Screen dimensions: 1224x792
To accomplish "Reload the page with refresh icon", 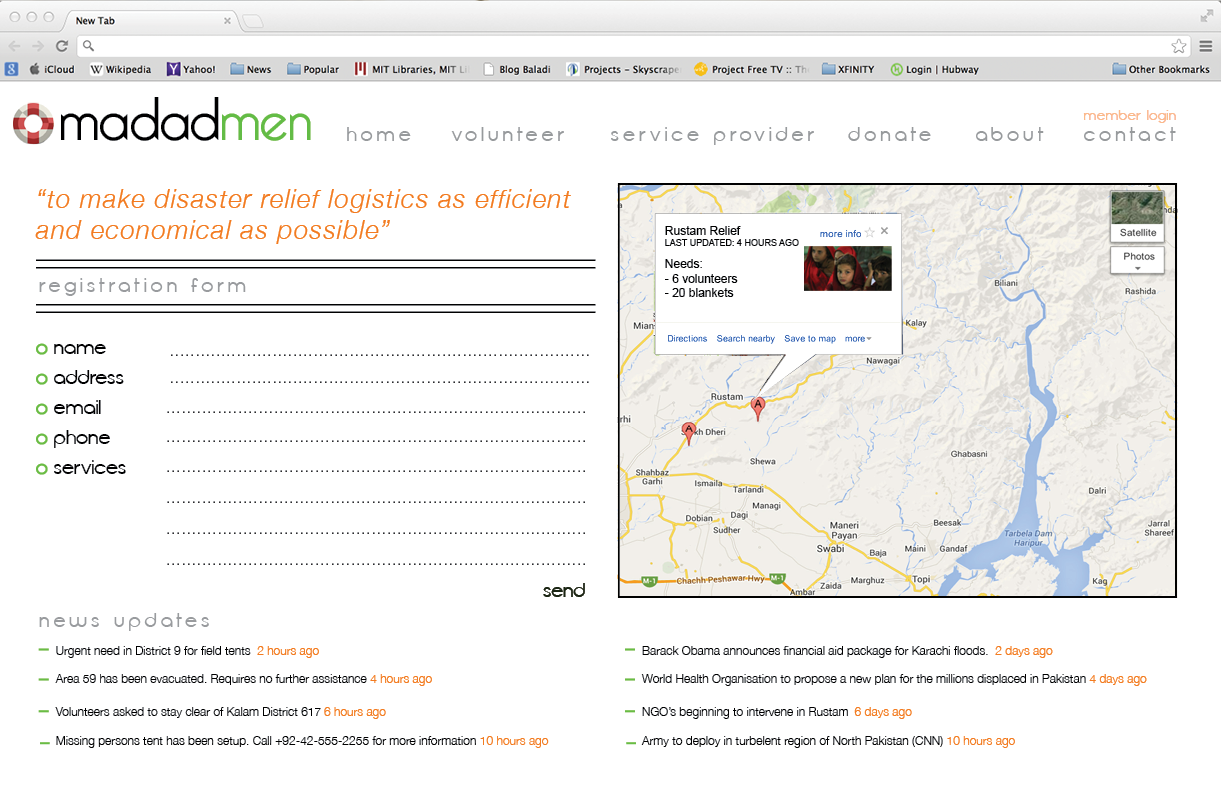I will click(62, 46).
